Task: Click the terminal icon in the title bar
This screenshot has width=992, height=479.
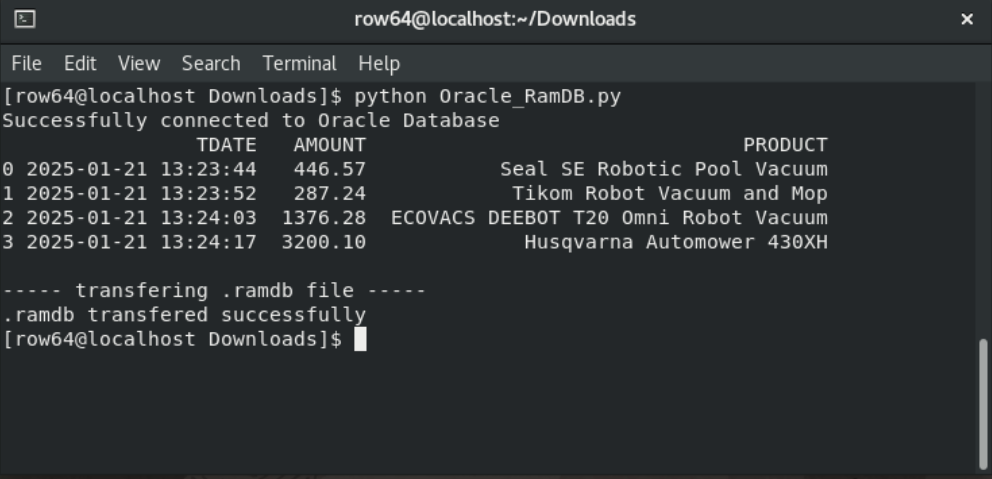Action: [x=25, y=19]
